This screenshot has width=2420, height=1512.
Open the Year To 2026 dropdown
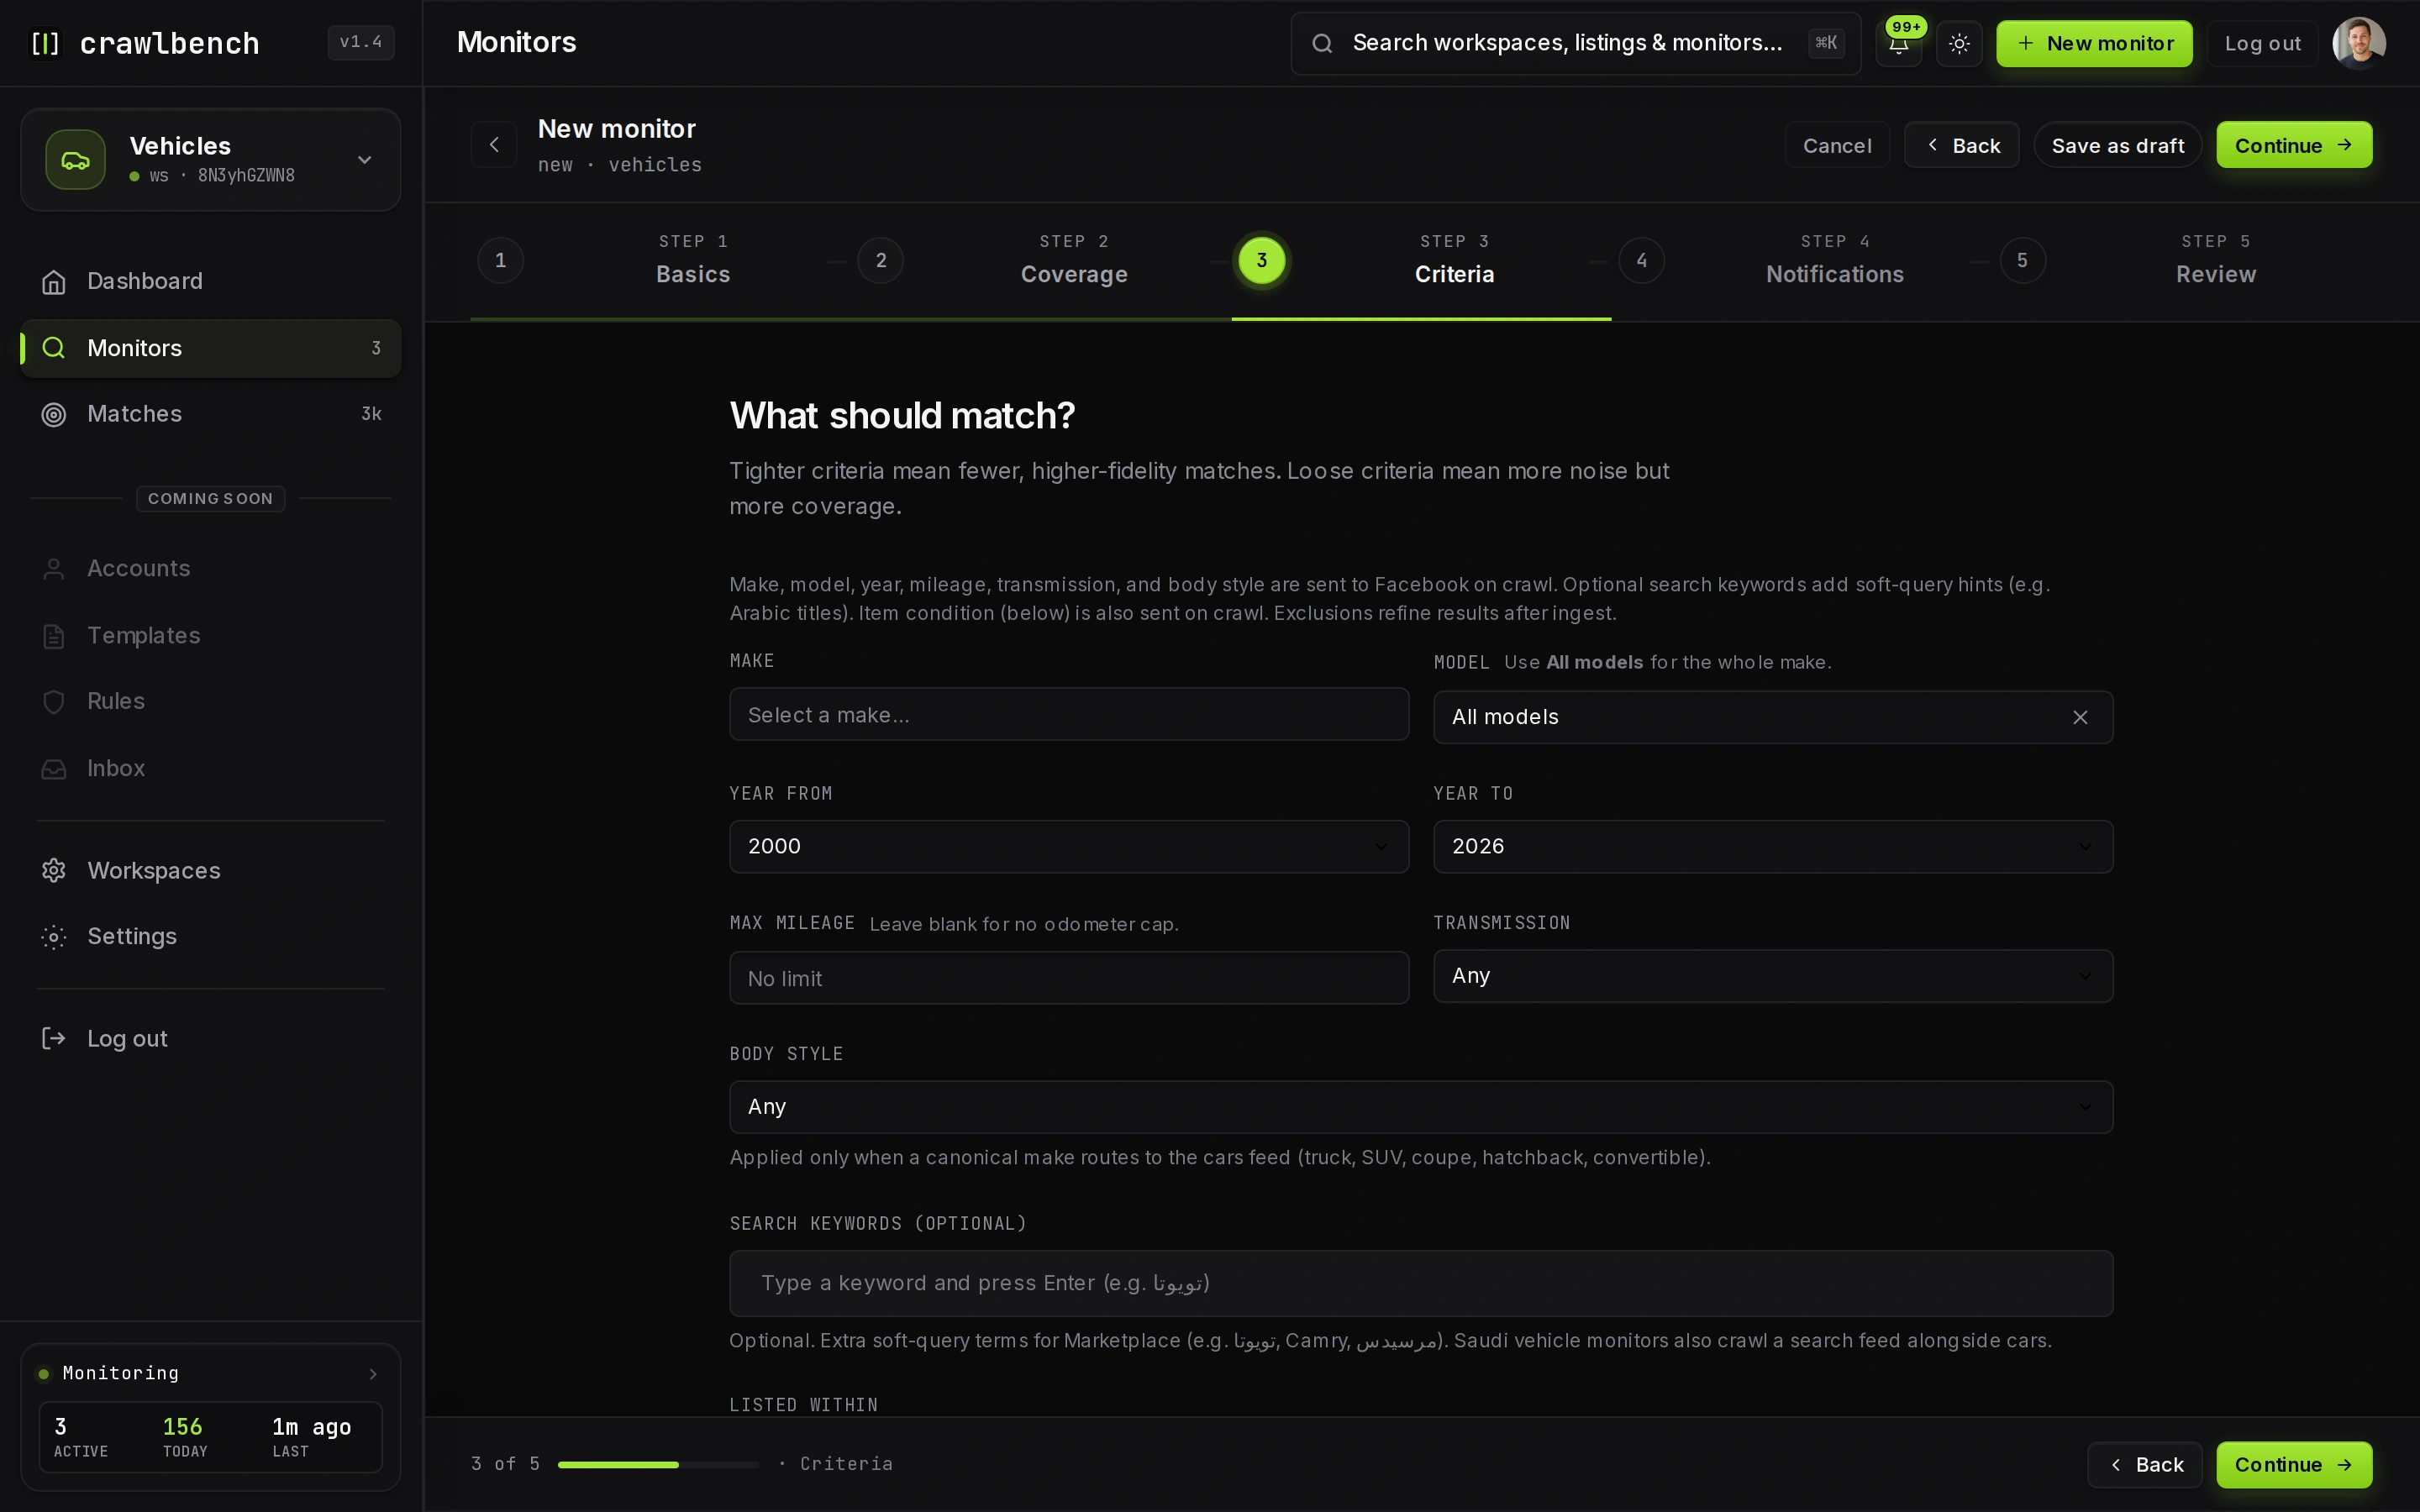[1773, 846]
